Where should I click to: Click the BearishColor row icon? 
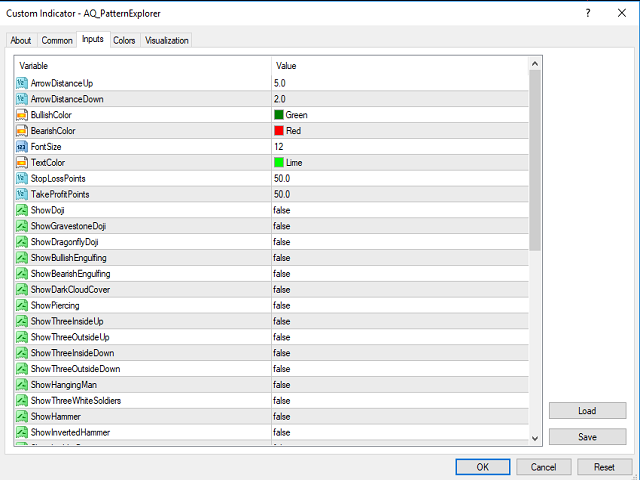22,131
